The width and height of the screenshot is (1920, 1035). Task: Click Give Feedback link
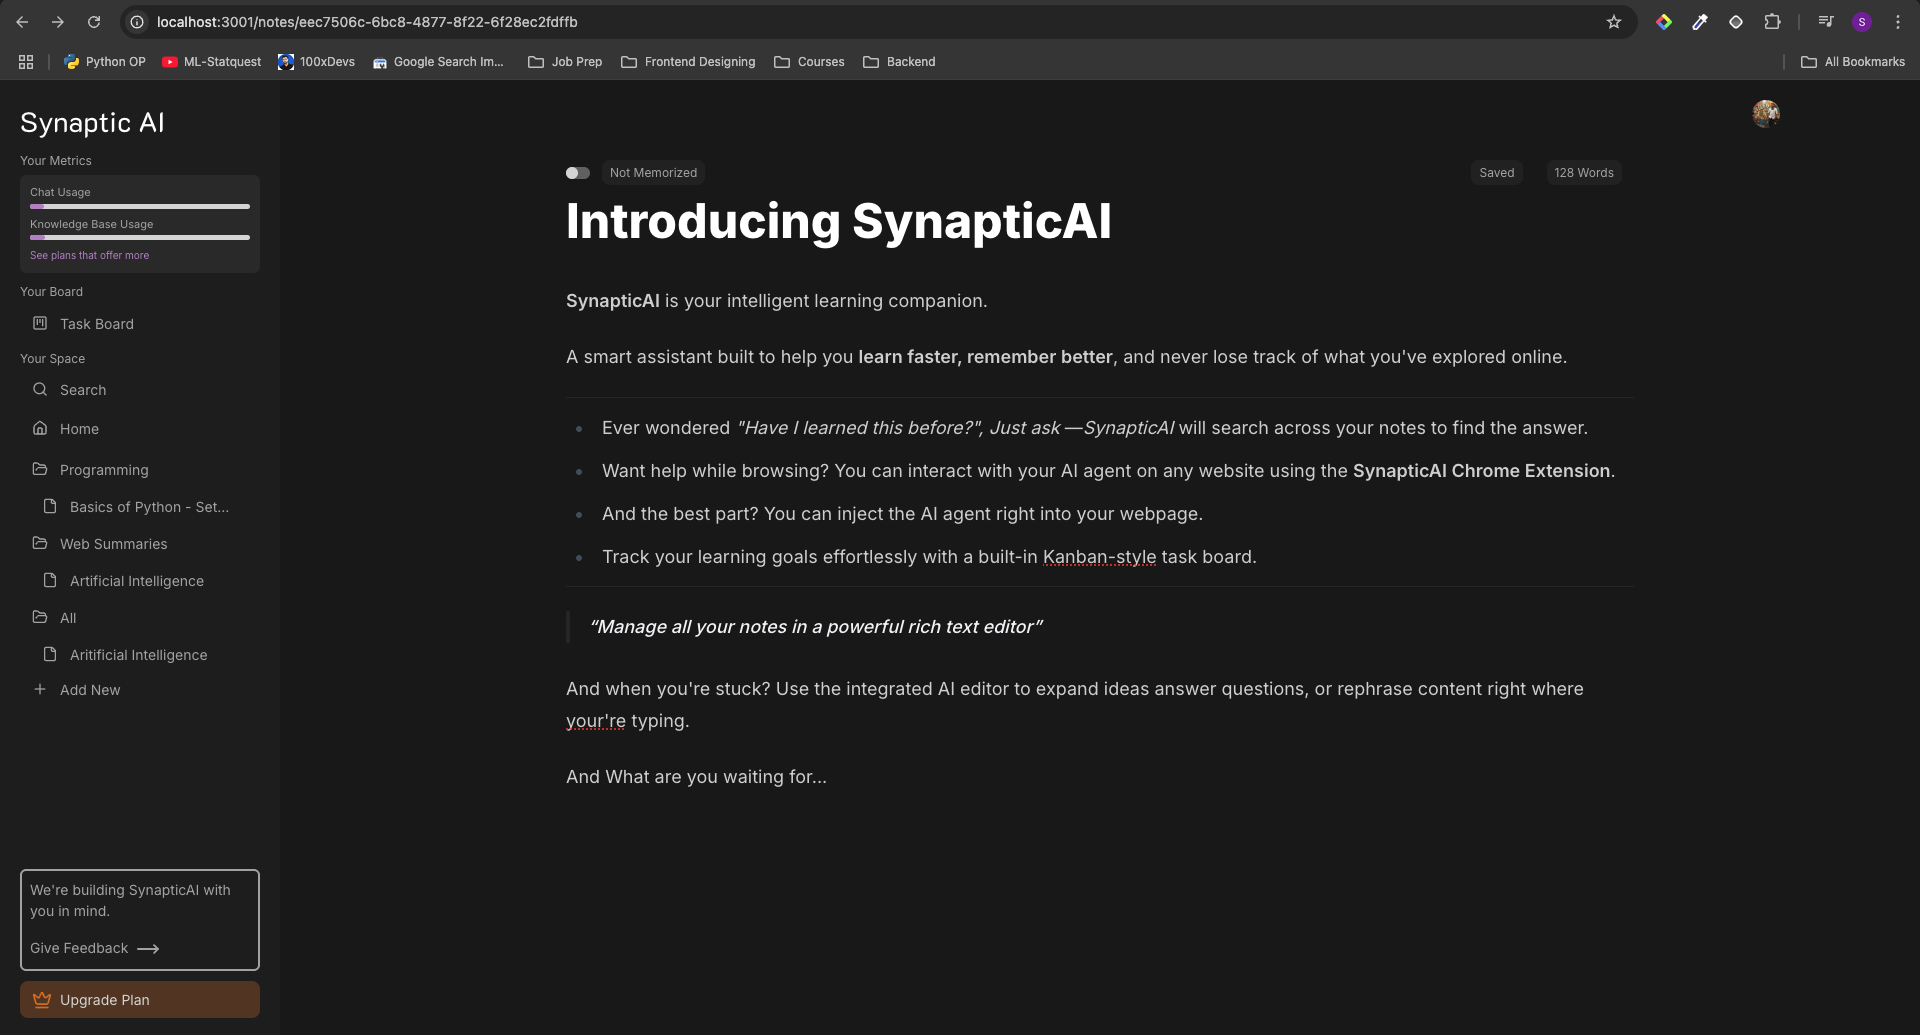point(79,948)
